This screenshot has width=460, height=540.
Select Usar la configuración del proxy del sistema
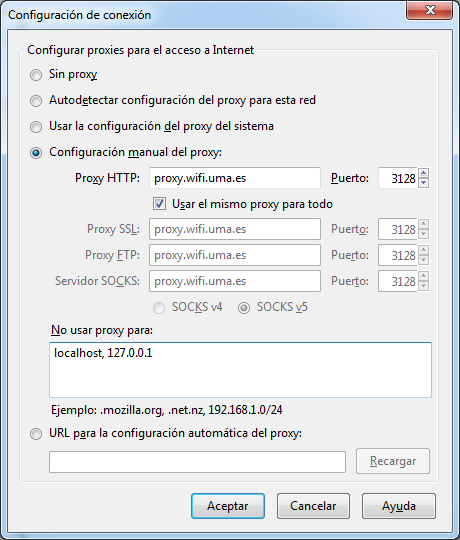tap(36, 127)
